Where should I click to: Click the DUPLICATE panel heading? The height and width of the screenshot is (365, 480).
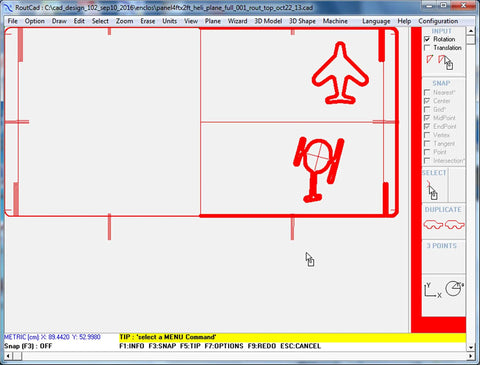(443, 210)
